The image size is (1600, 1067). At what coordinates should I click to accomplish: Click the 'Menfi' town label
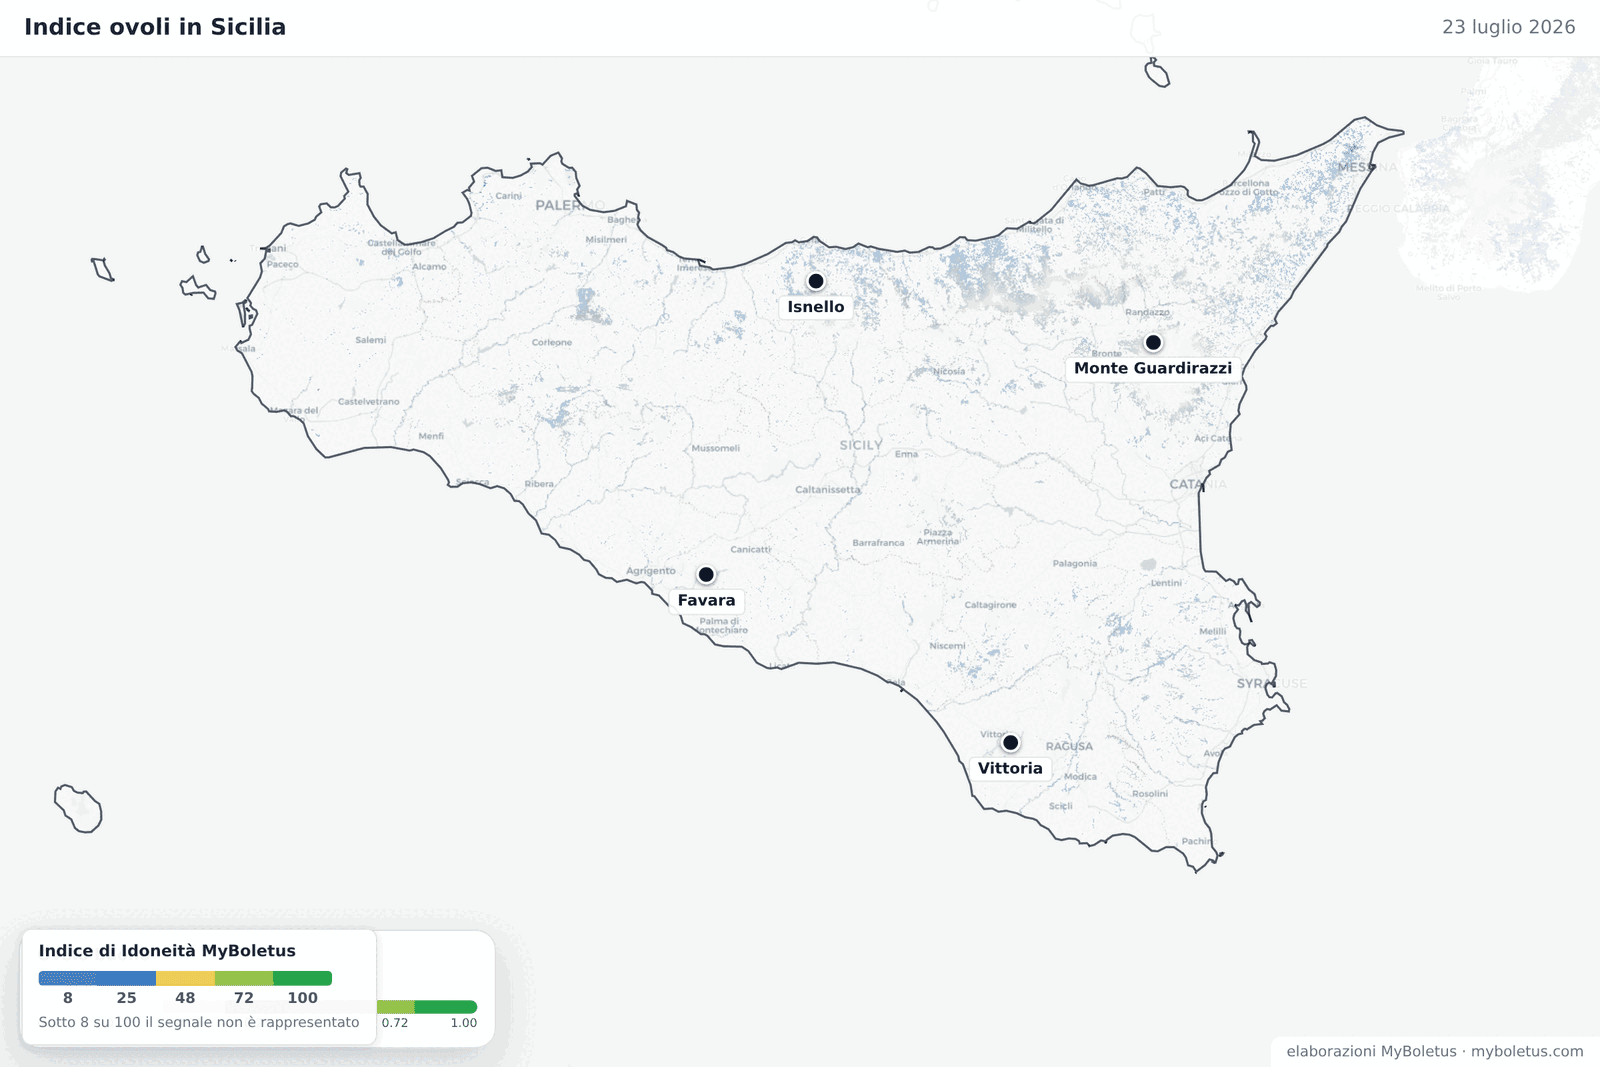tap(431, 436)
